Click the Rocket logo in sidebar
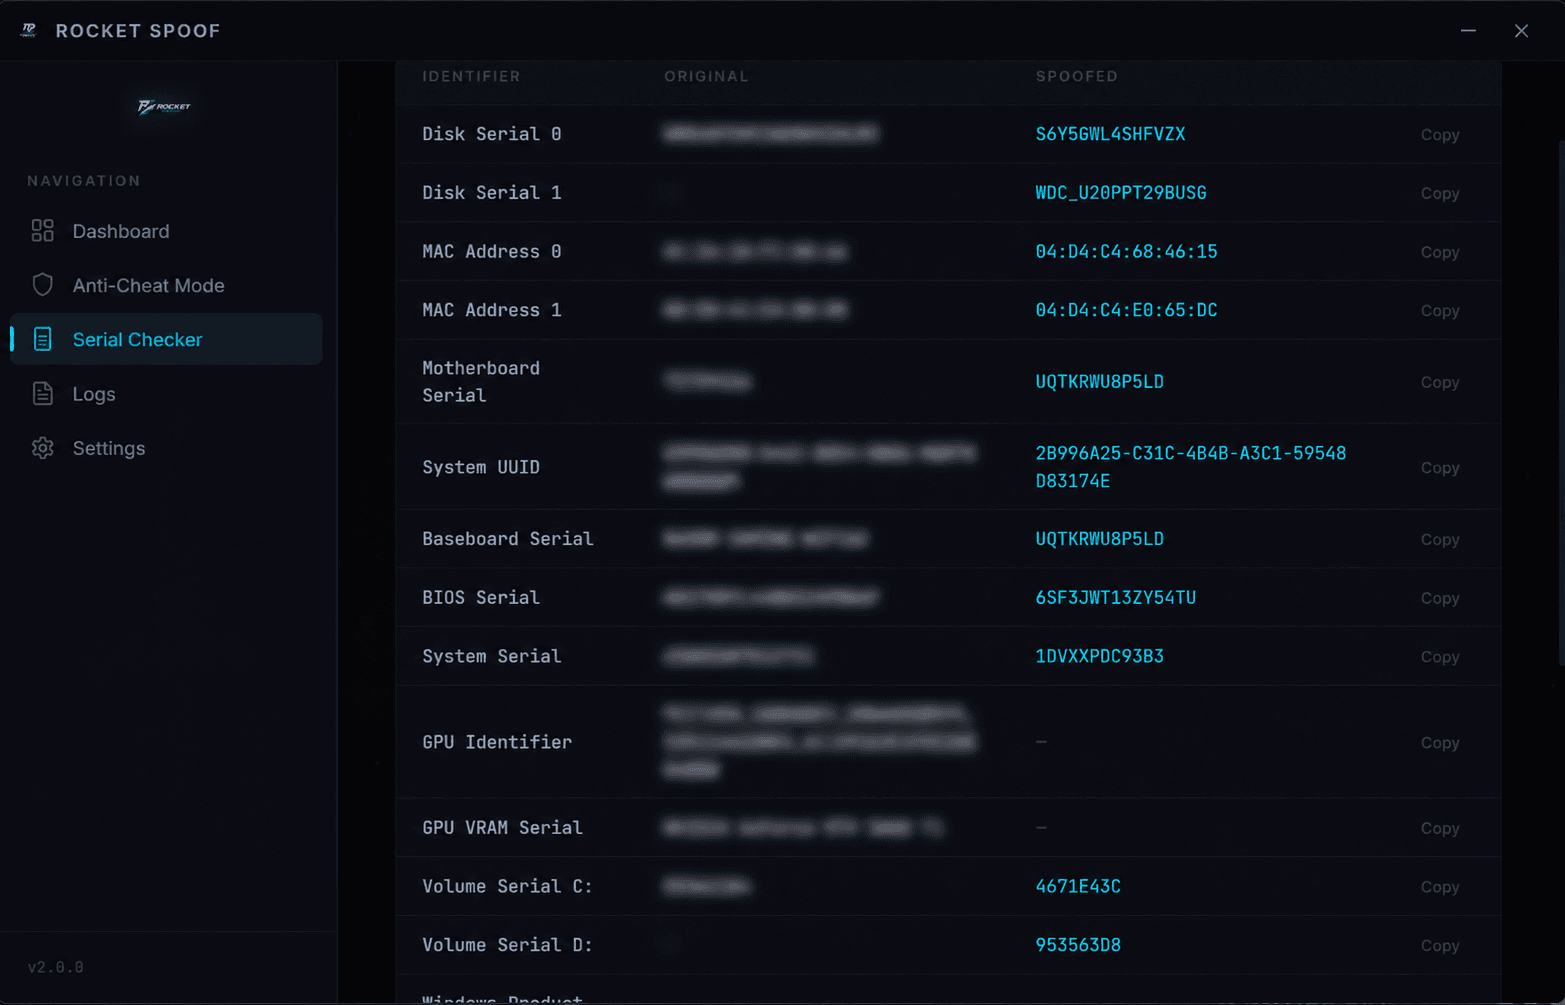Image resolution: width=1565 pixels, height=1005 pixels. [x=164, y=106]
